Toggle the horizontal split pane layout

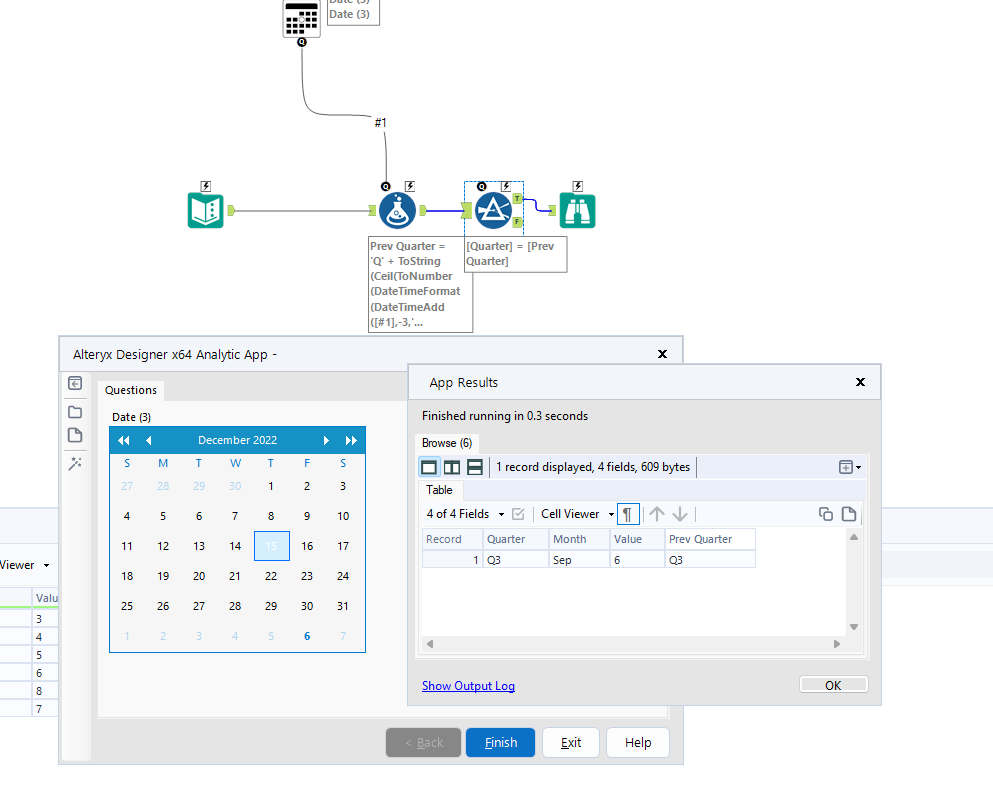click(x=473, y=466)
